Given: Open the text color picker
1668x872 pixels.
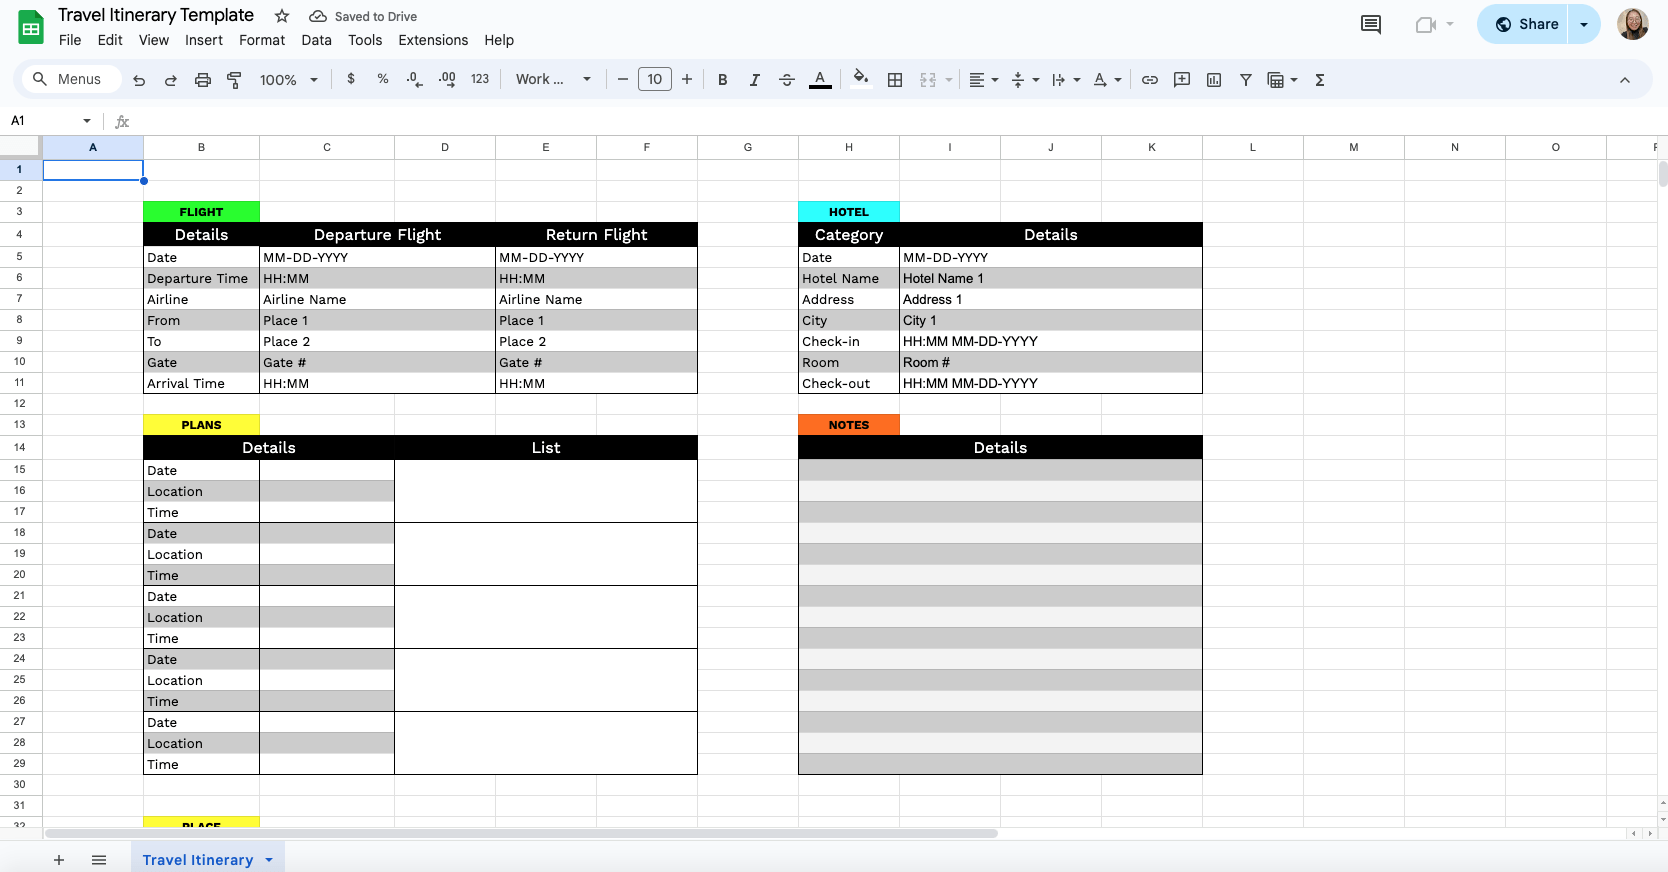Looking at the screenshot, I should point(820,79).
